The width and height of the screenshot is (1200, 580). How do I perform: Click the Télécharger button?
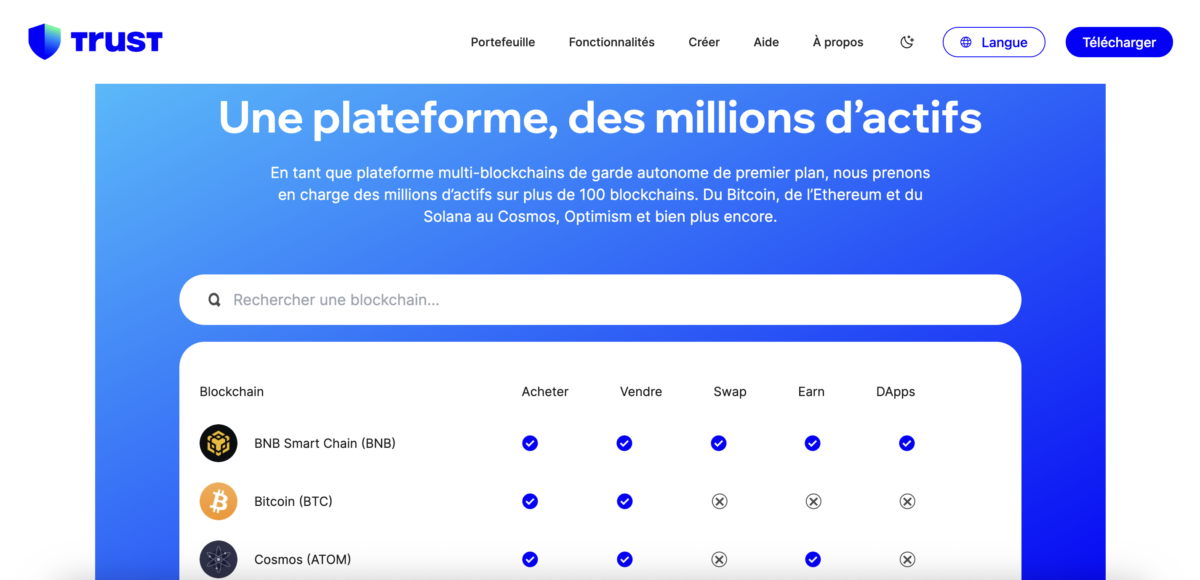tap(1119, 42)
